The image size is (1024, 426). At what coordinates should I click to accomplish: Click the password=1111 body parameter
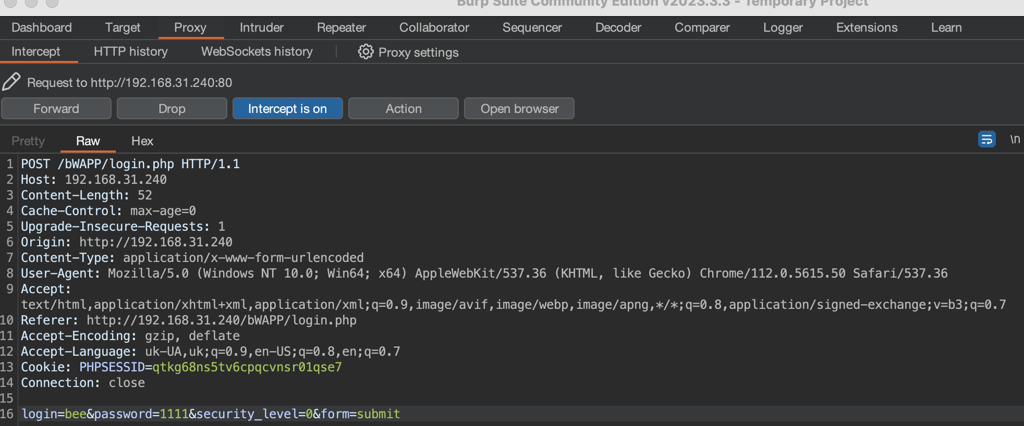pyautogui.click(x=141, y=414)
